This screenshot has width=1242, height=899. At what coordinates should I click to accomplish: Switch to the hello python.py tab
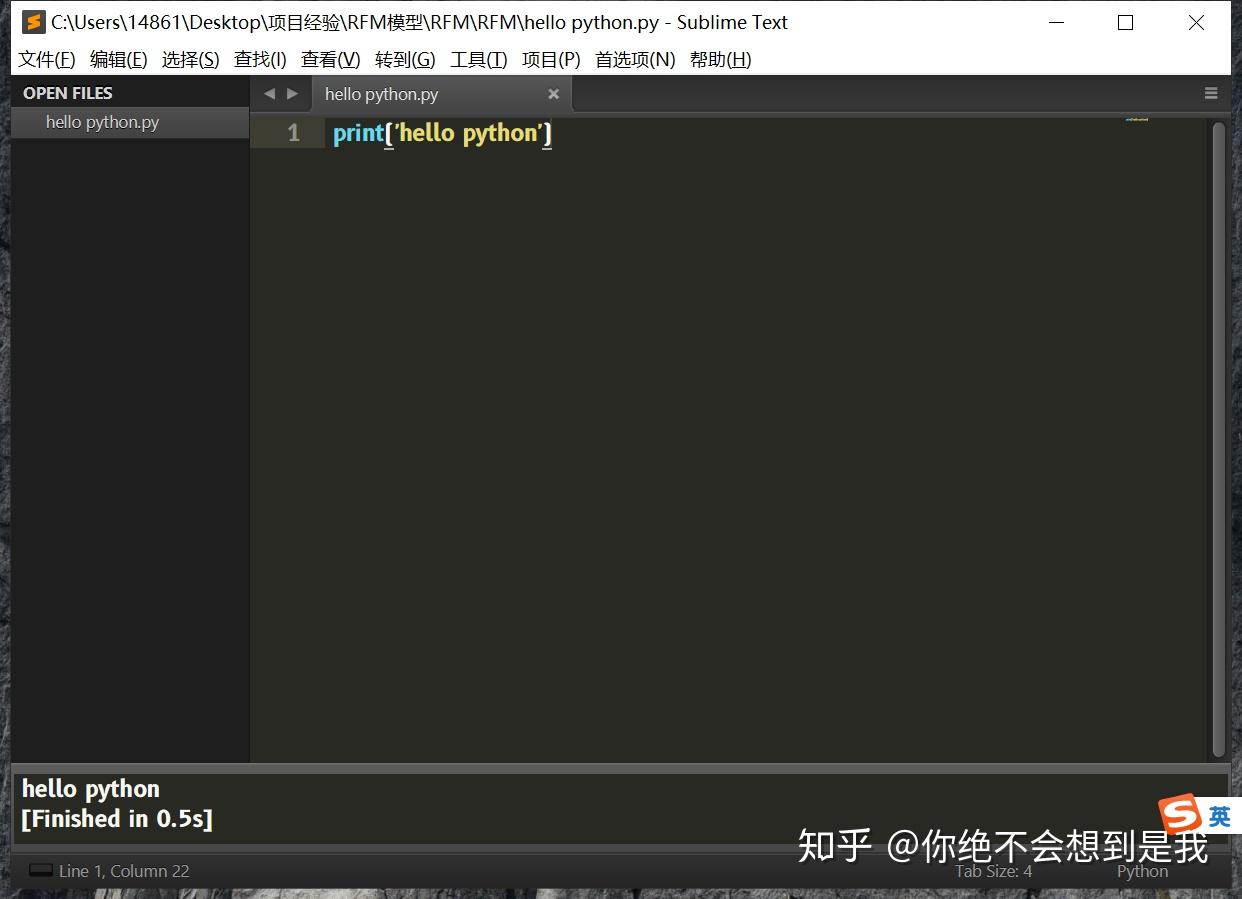click(x=382, y=94)
